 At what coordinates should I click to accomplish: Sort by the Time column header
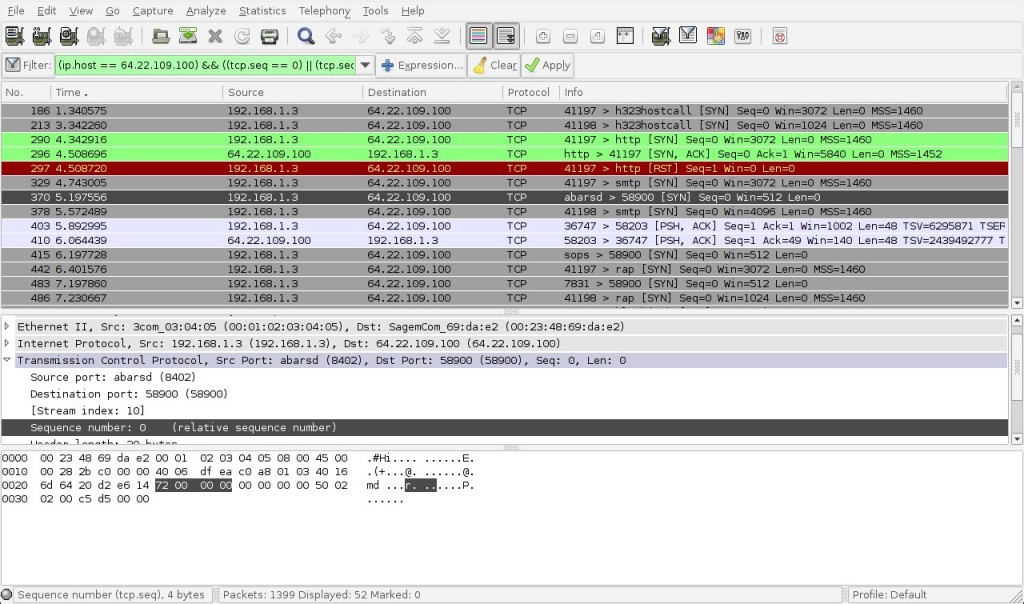(x=136, y=92)
